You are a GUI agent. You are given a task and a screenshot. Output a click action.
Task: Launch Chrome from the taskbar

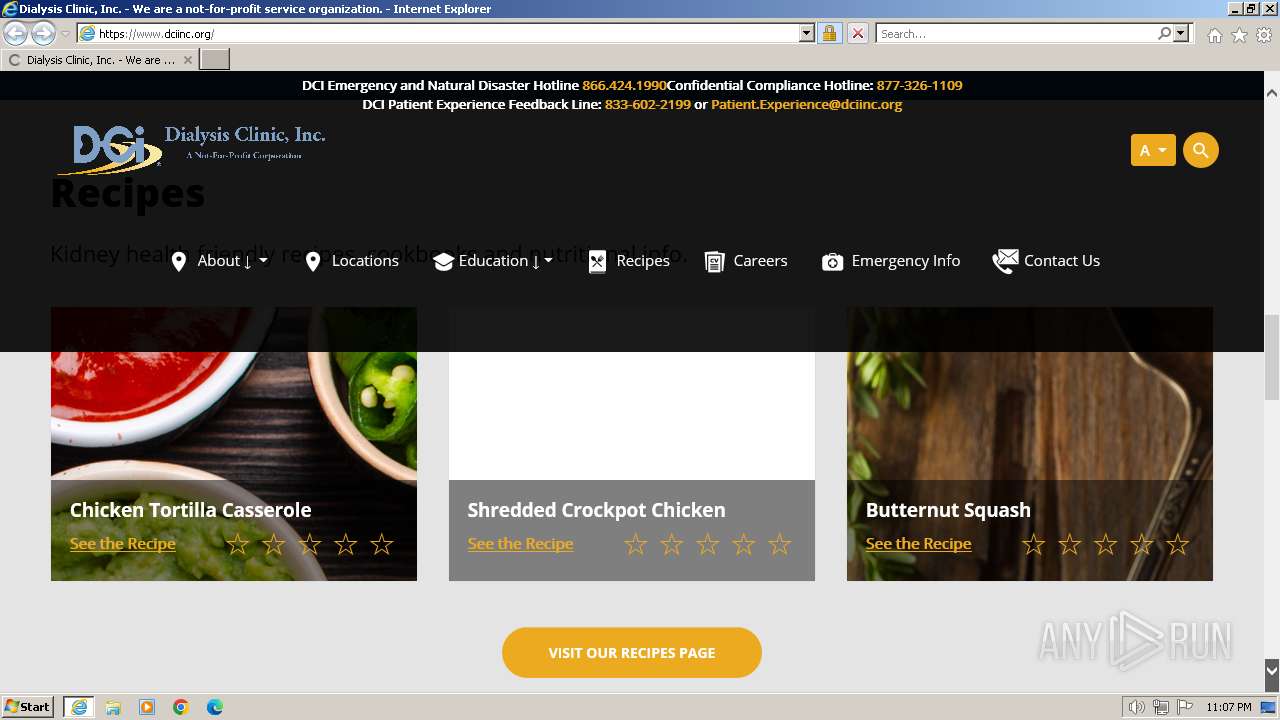(181, 707)
